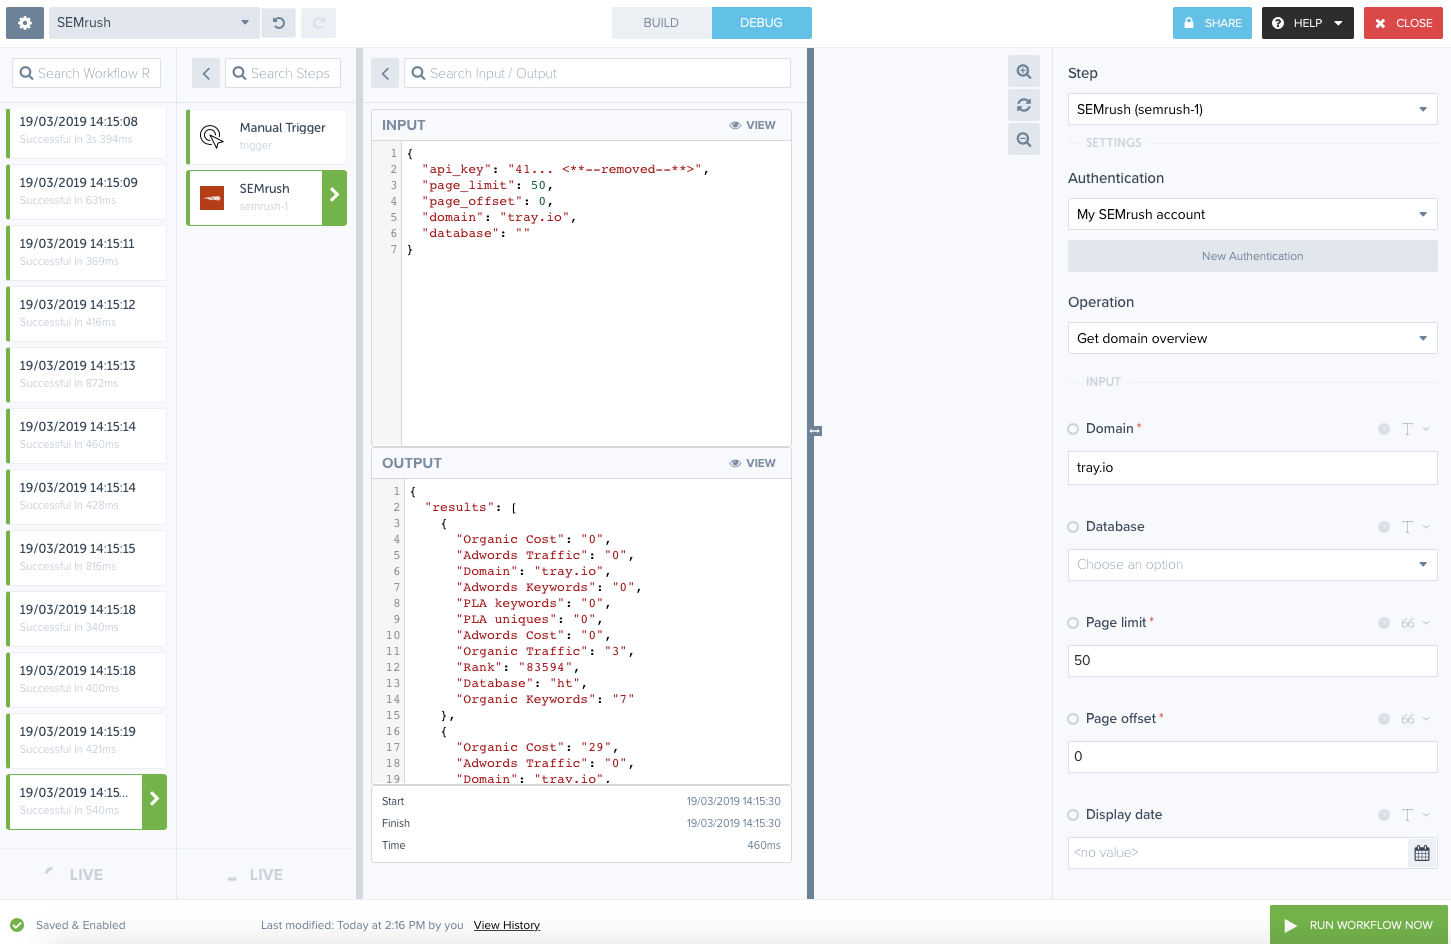Zoom out on the debug log panel

coord(1023,139)
